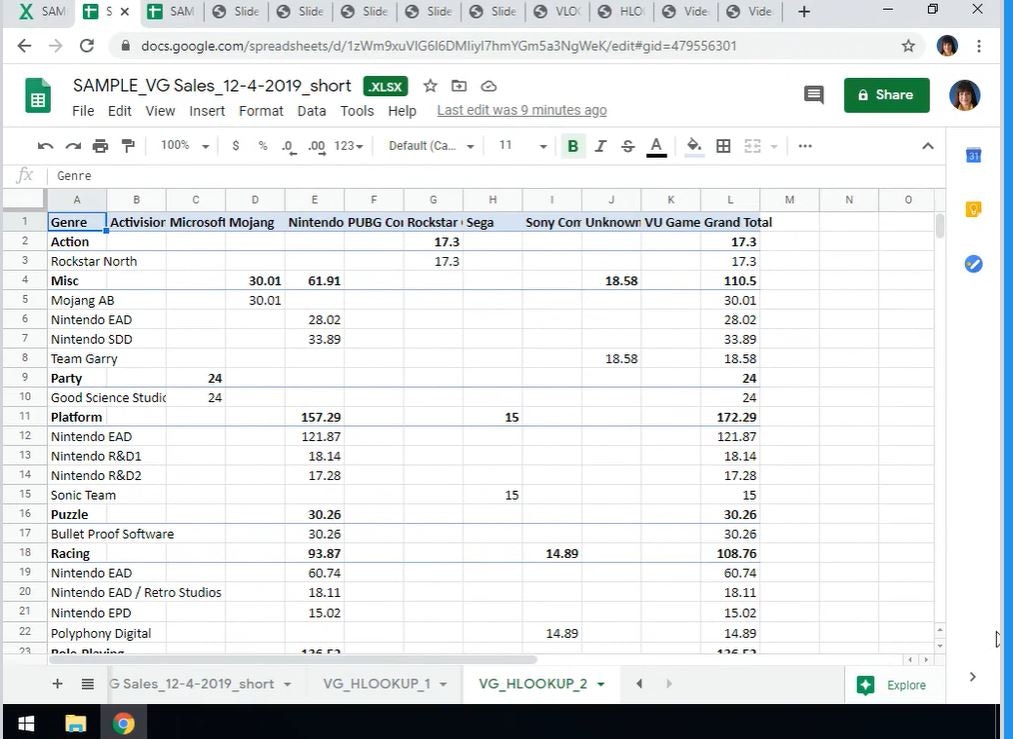This screenshot has height=739, width=1013.
Task: Open the Fill color bucket
Action: point(694,146)
